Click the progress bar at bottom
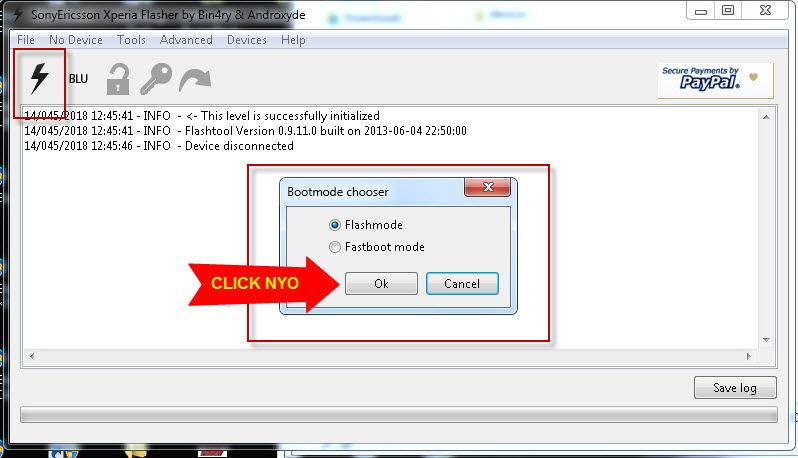 tap(398, 414)
